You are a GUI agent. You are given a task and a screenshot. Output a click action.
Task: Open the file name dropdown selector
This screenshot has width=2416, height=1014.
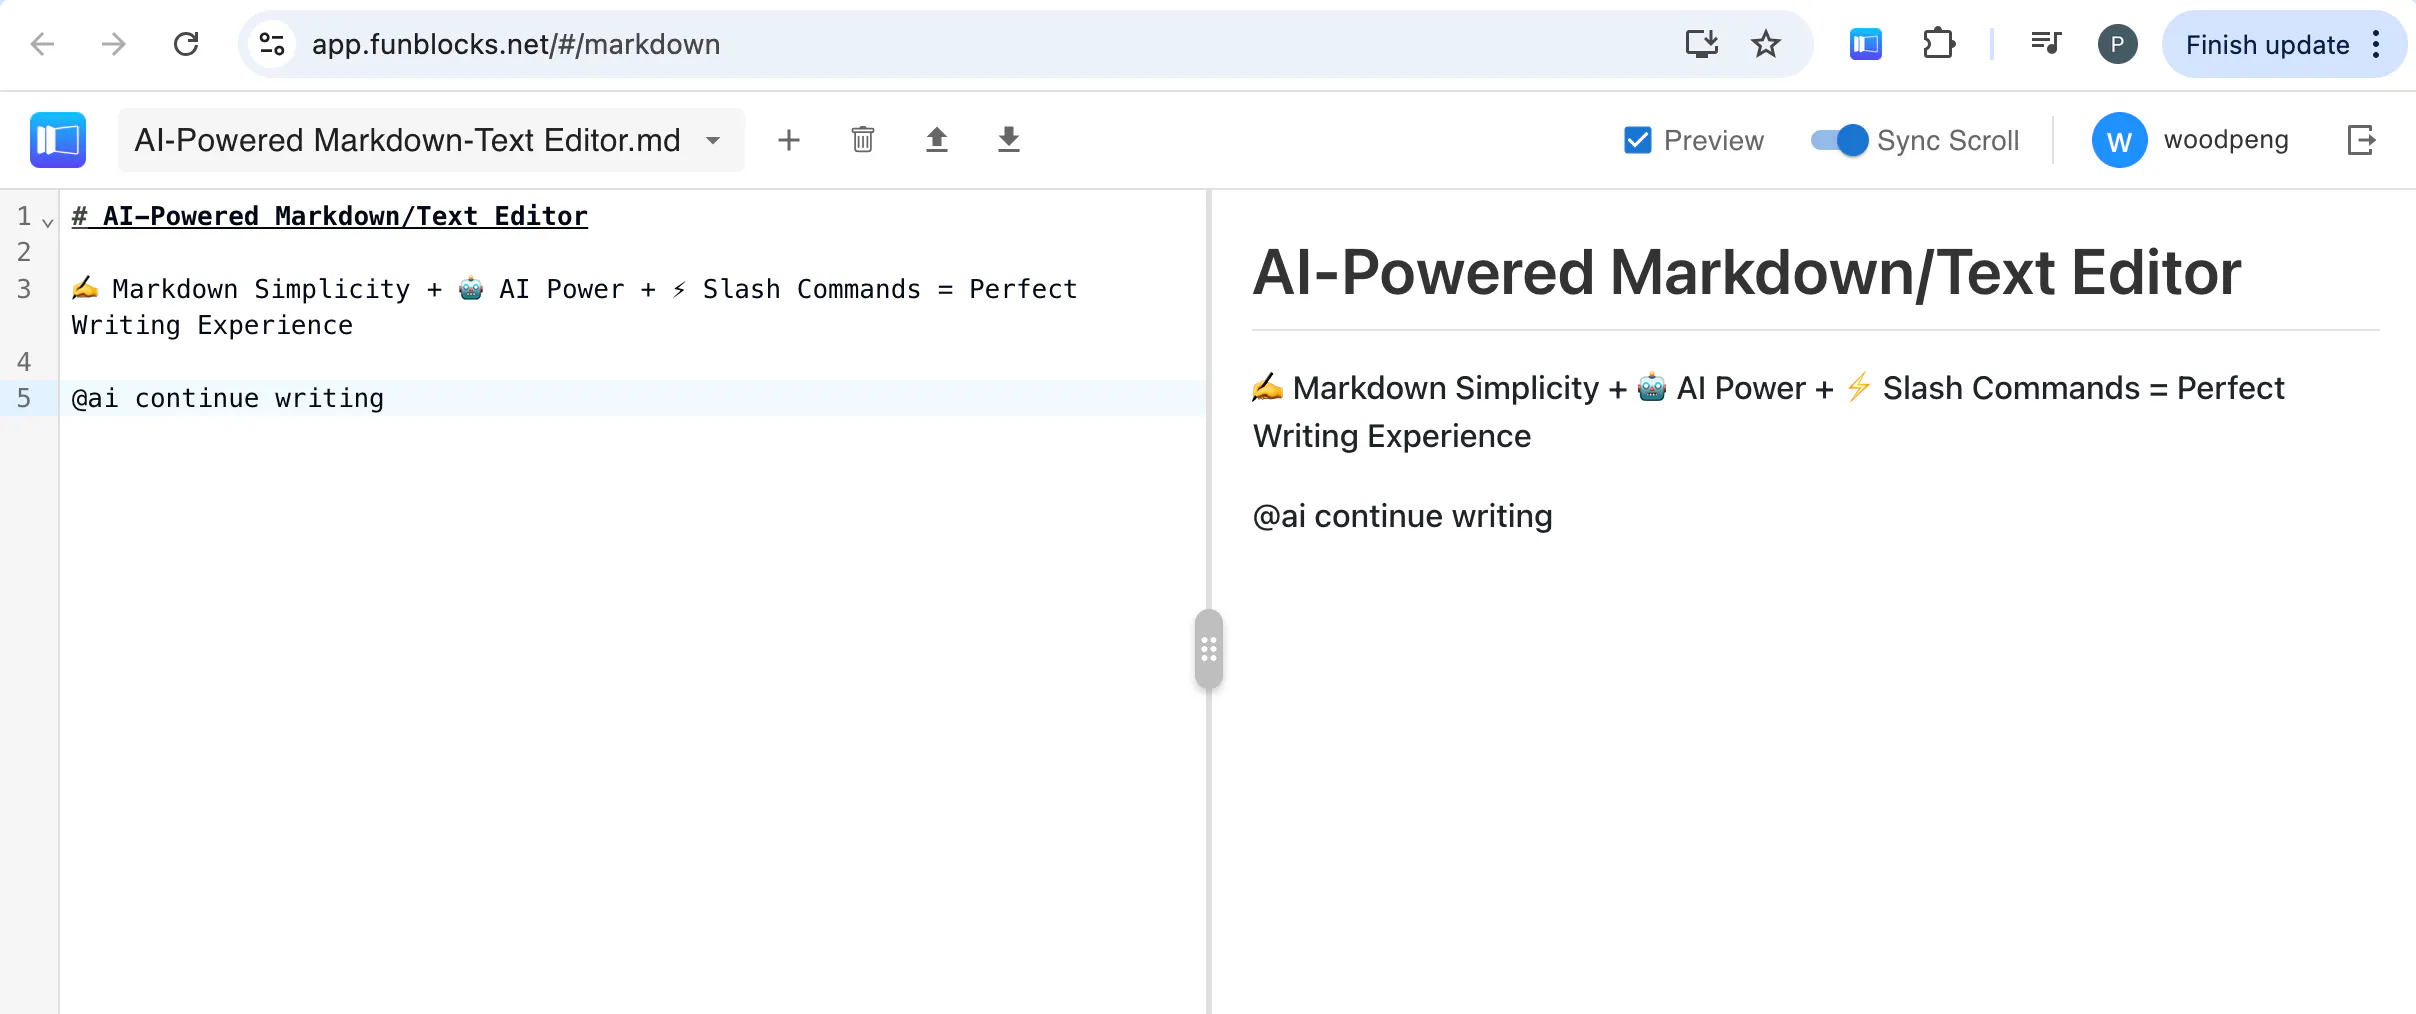pos(431,140)
